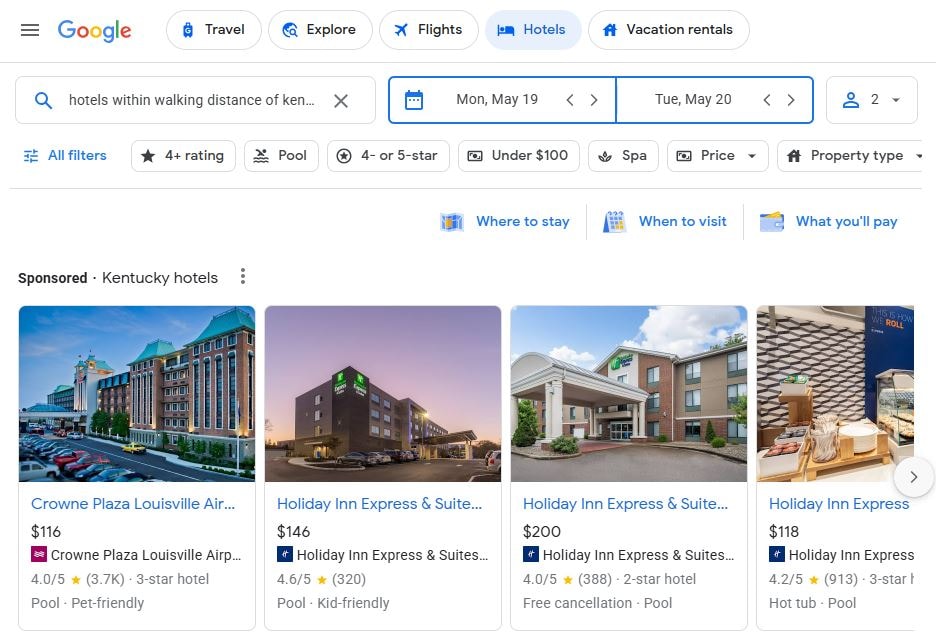The image size is (936, 644).
Task: Expand the Property type dropdown
Action: click(x=851, y=156)
